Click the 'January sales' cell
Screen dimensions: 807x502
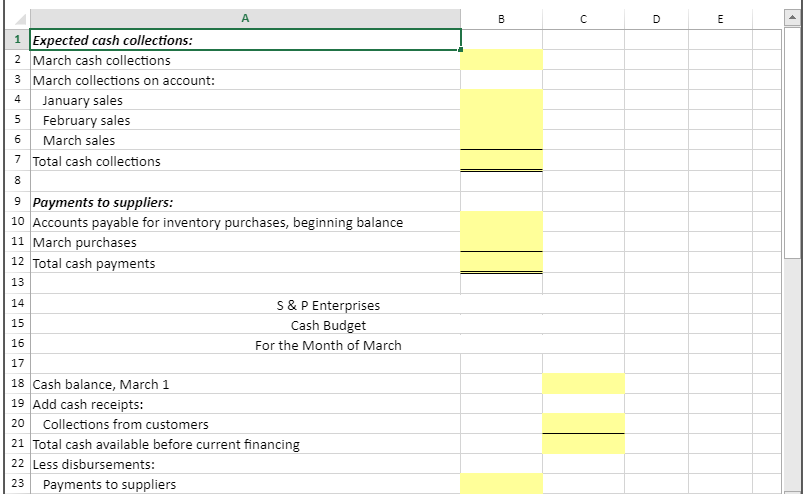245,100
